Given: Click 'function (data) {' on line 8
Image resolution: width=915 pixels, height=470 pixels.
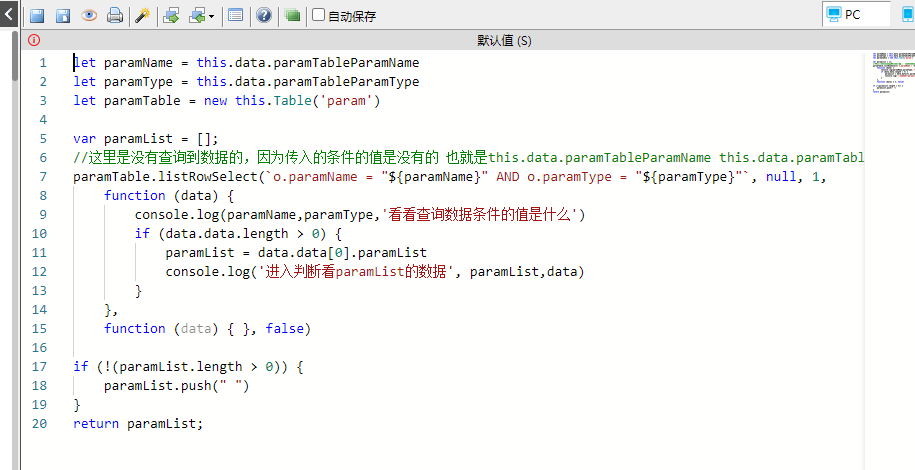Looking at the screenshot, I should click(x=169, y=196).
